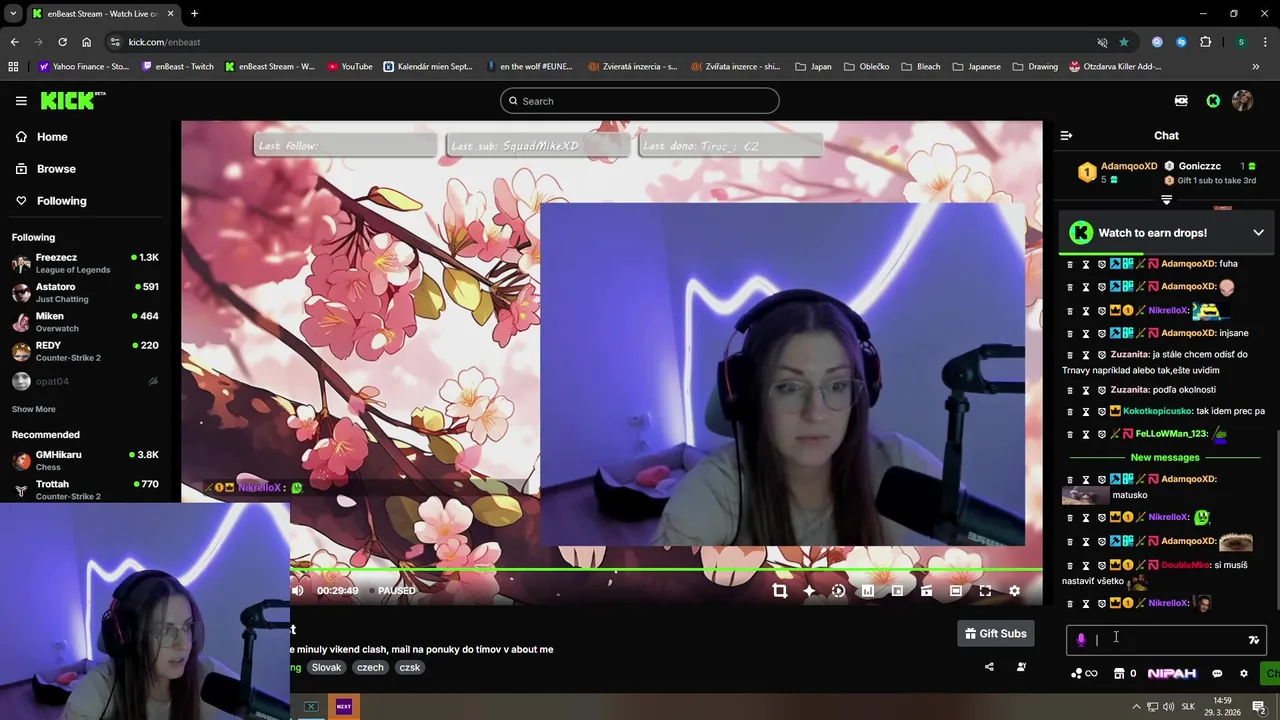Click the clip creation icon
The width and height of the screenshot is (1280, 720).
[926, 591]
